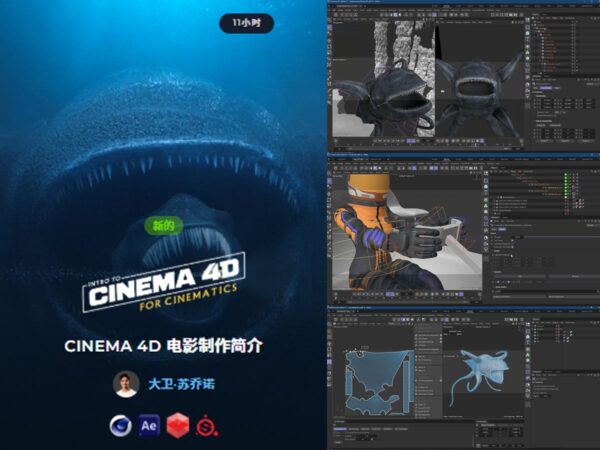Open instructor 大卫·苏乔诺 profile link

click(181, 384)
